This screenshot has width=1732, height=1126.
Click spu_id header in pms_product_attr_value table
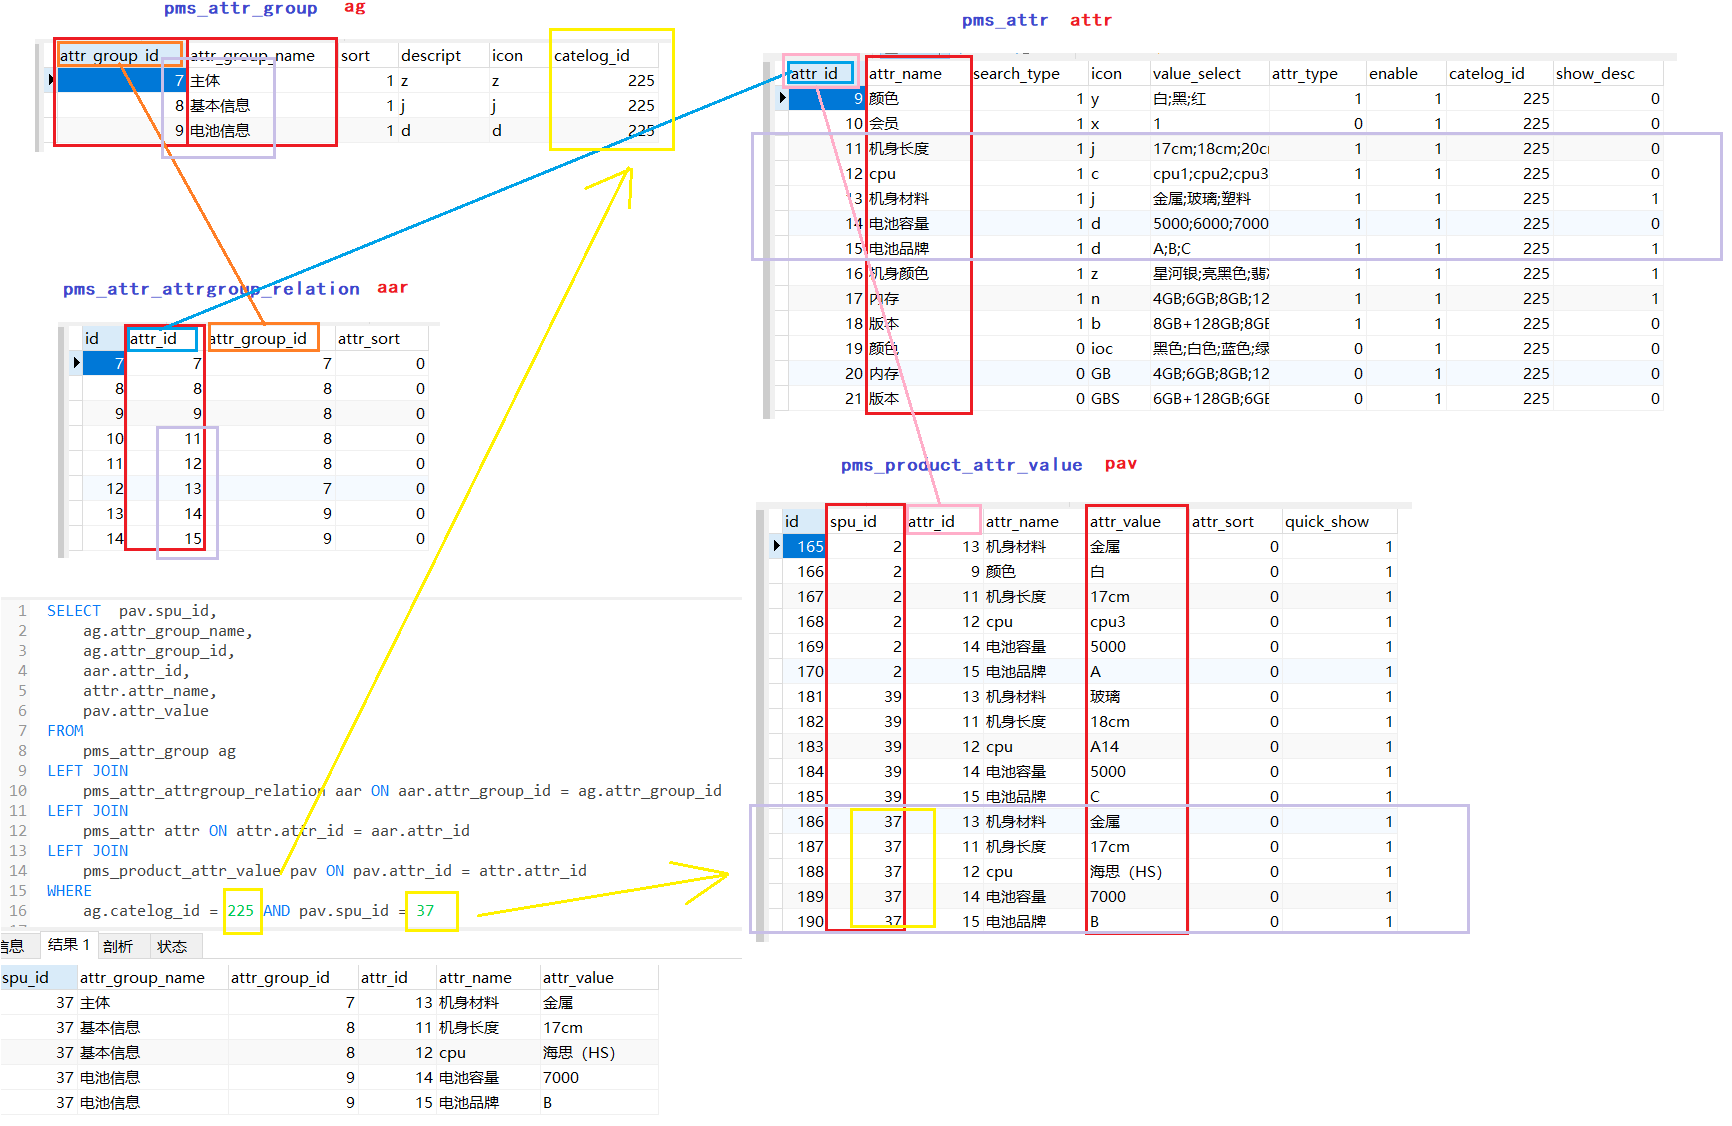853,521
